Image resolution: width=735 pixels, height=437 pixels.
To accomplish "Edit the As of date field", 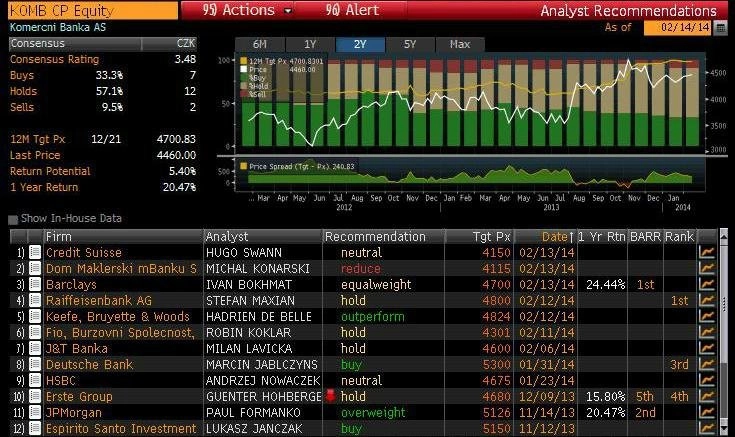I will click(678, 28).
